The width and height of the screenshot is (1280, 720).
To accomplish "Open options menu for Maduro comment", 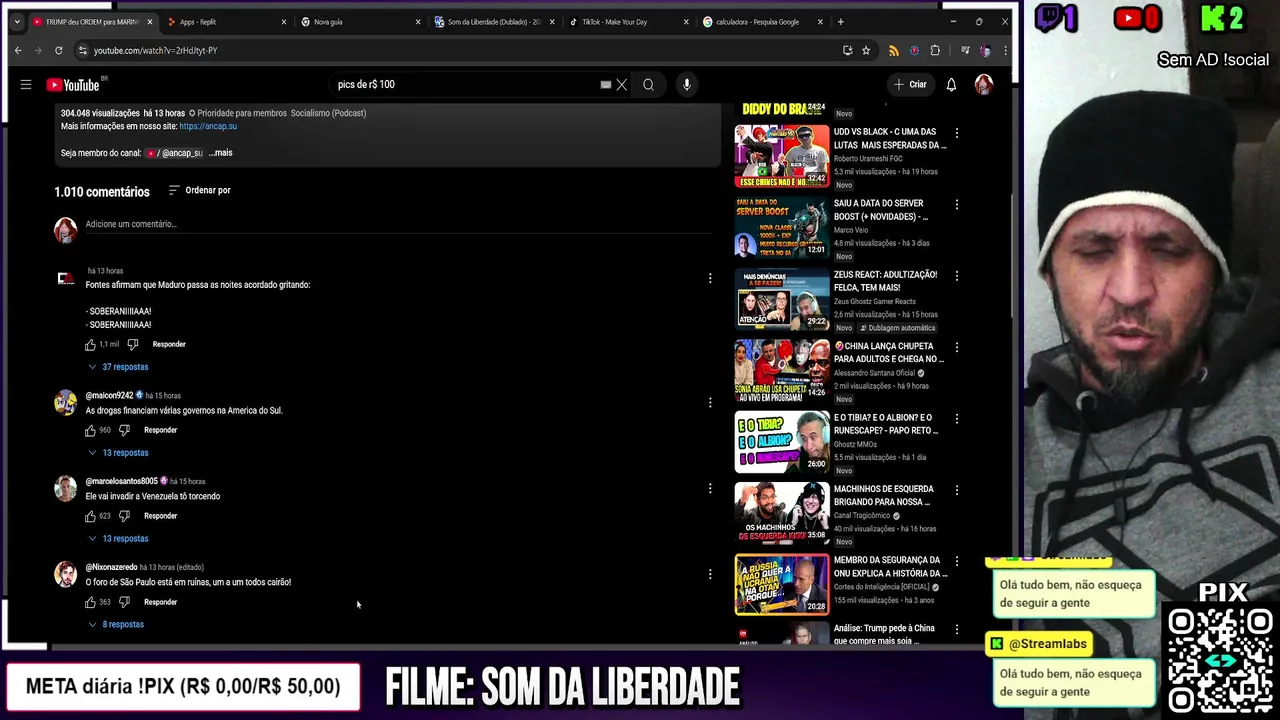I will tap(710, 278).
